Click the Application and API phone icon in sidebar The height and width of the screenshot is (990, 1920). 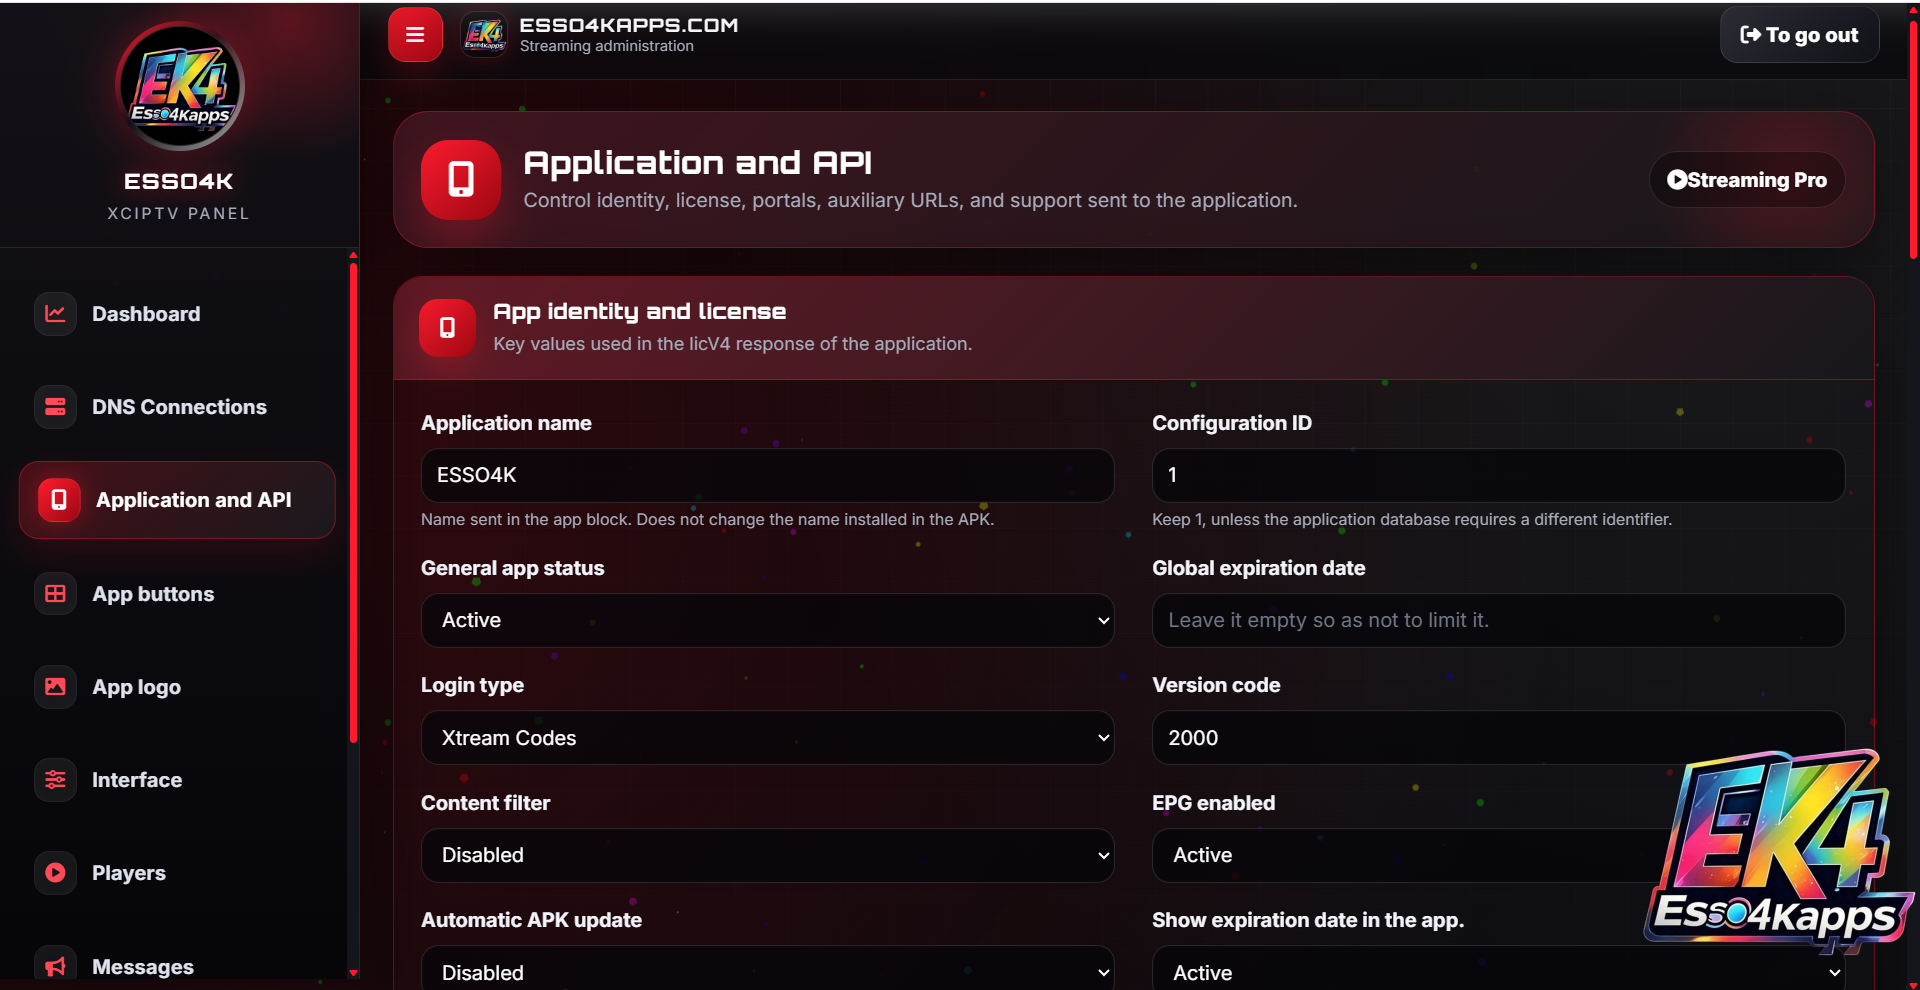coord(59,500)
